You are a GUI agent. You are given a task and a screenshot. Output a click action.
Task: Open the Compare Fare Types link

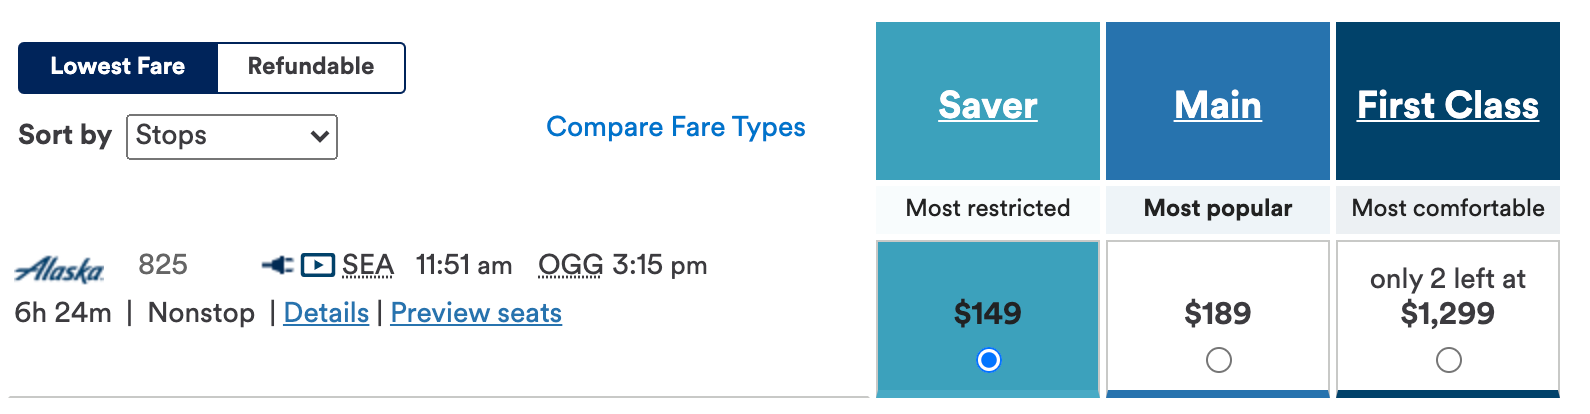tap(676, 127)
